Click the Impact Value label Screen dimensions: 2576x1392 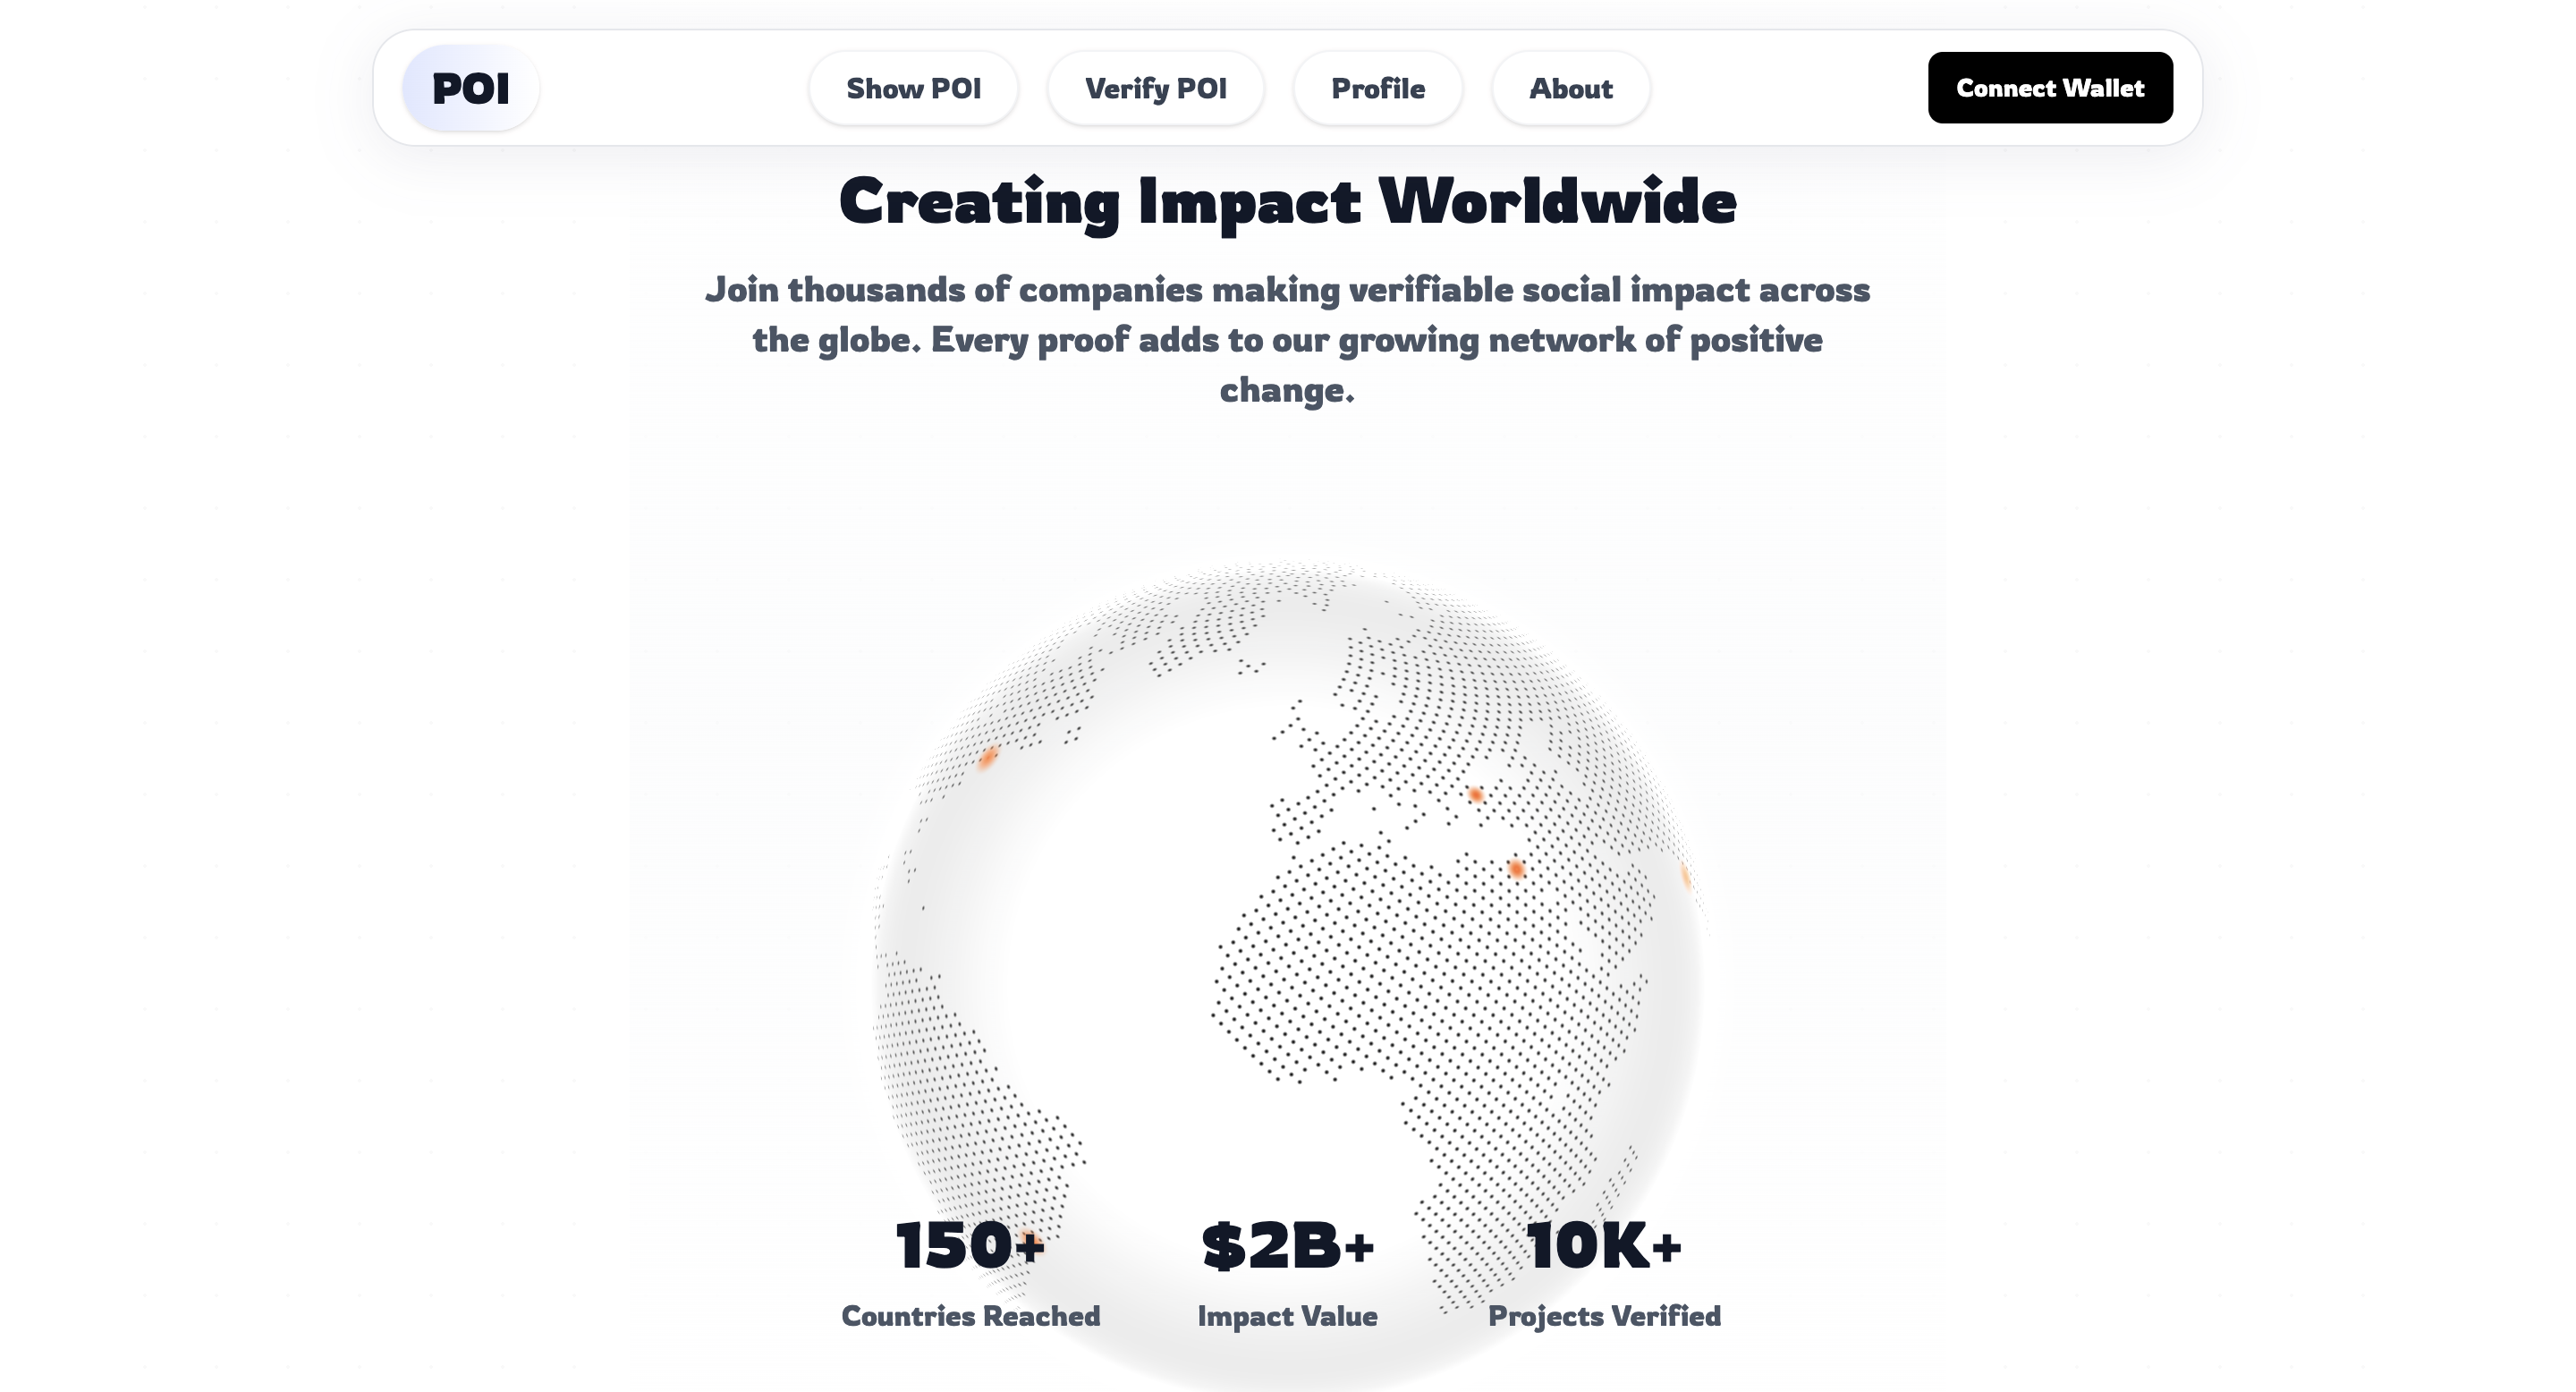pyautogui.click(x=1287, y=1316)
